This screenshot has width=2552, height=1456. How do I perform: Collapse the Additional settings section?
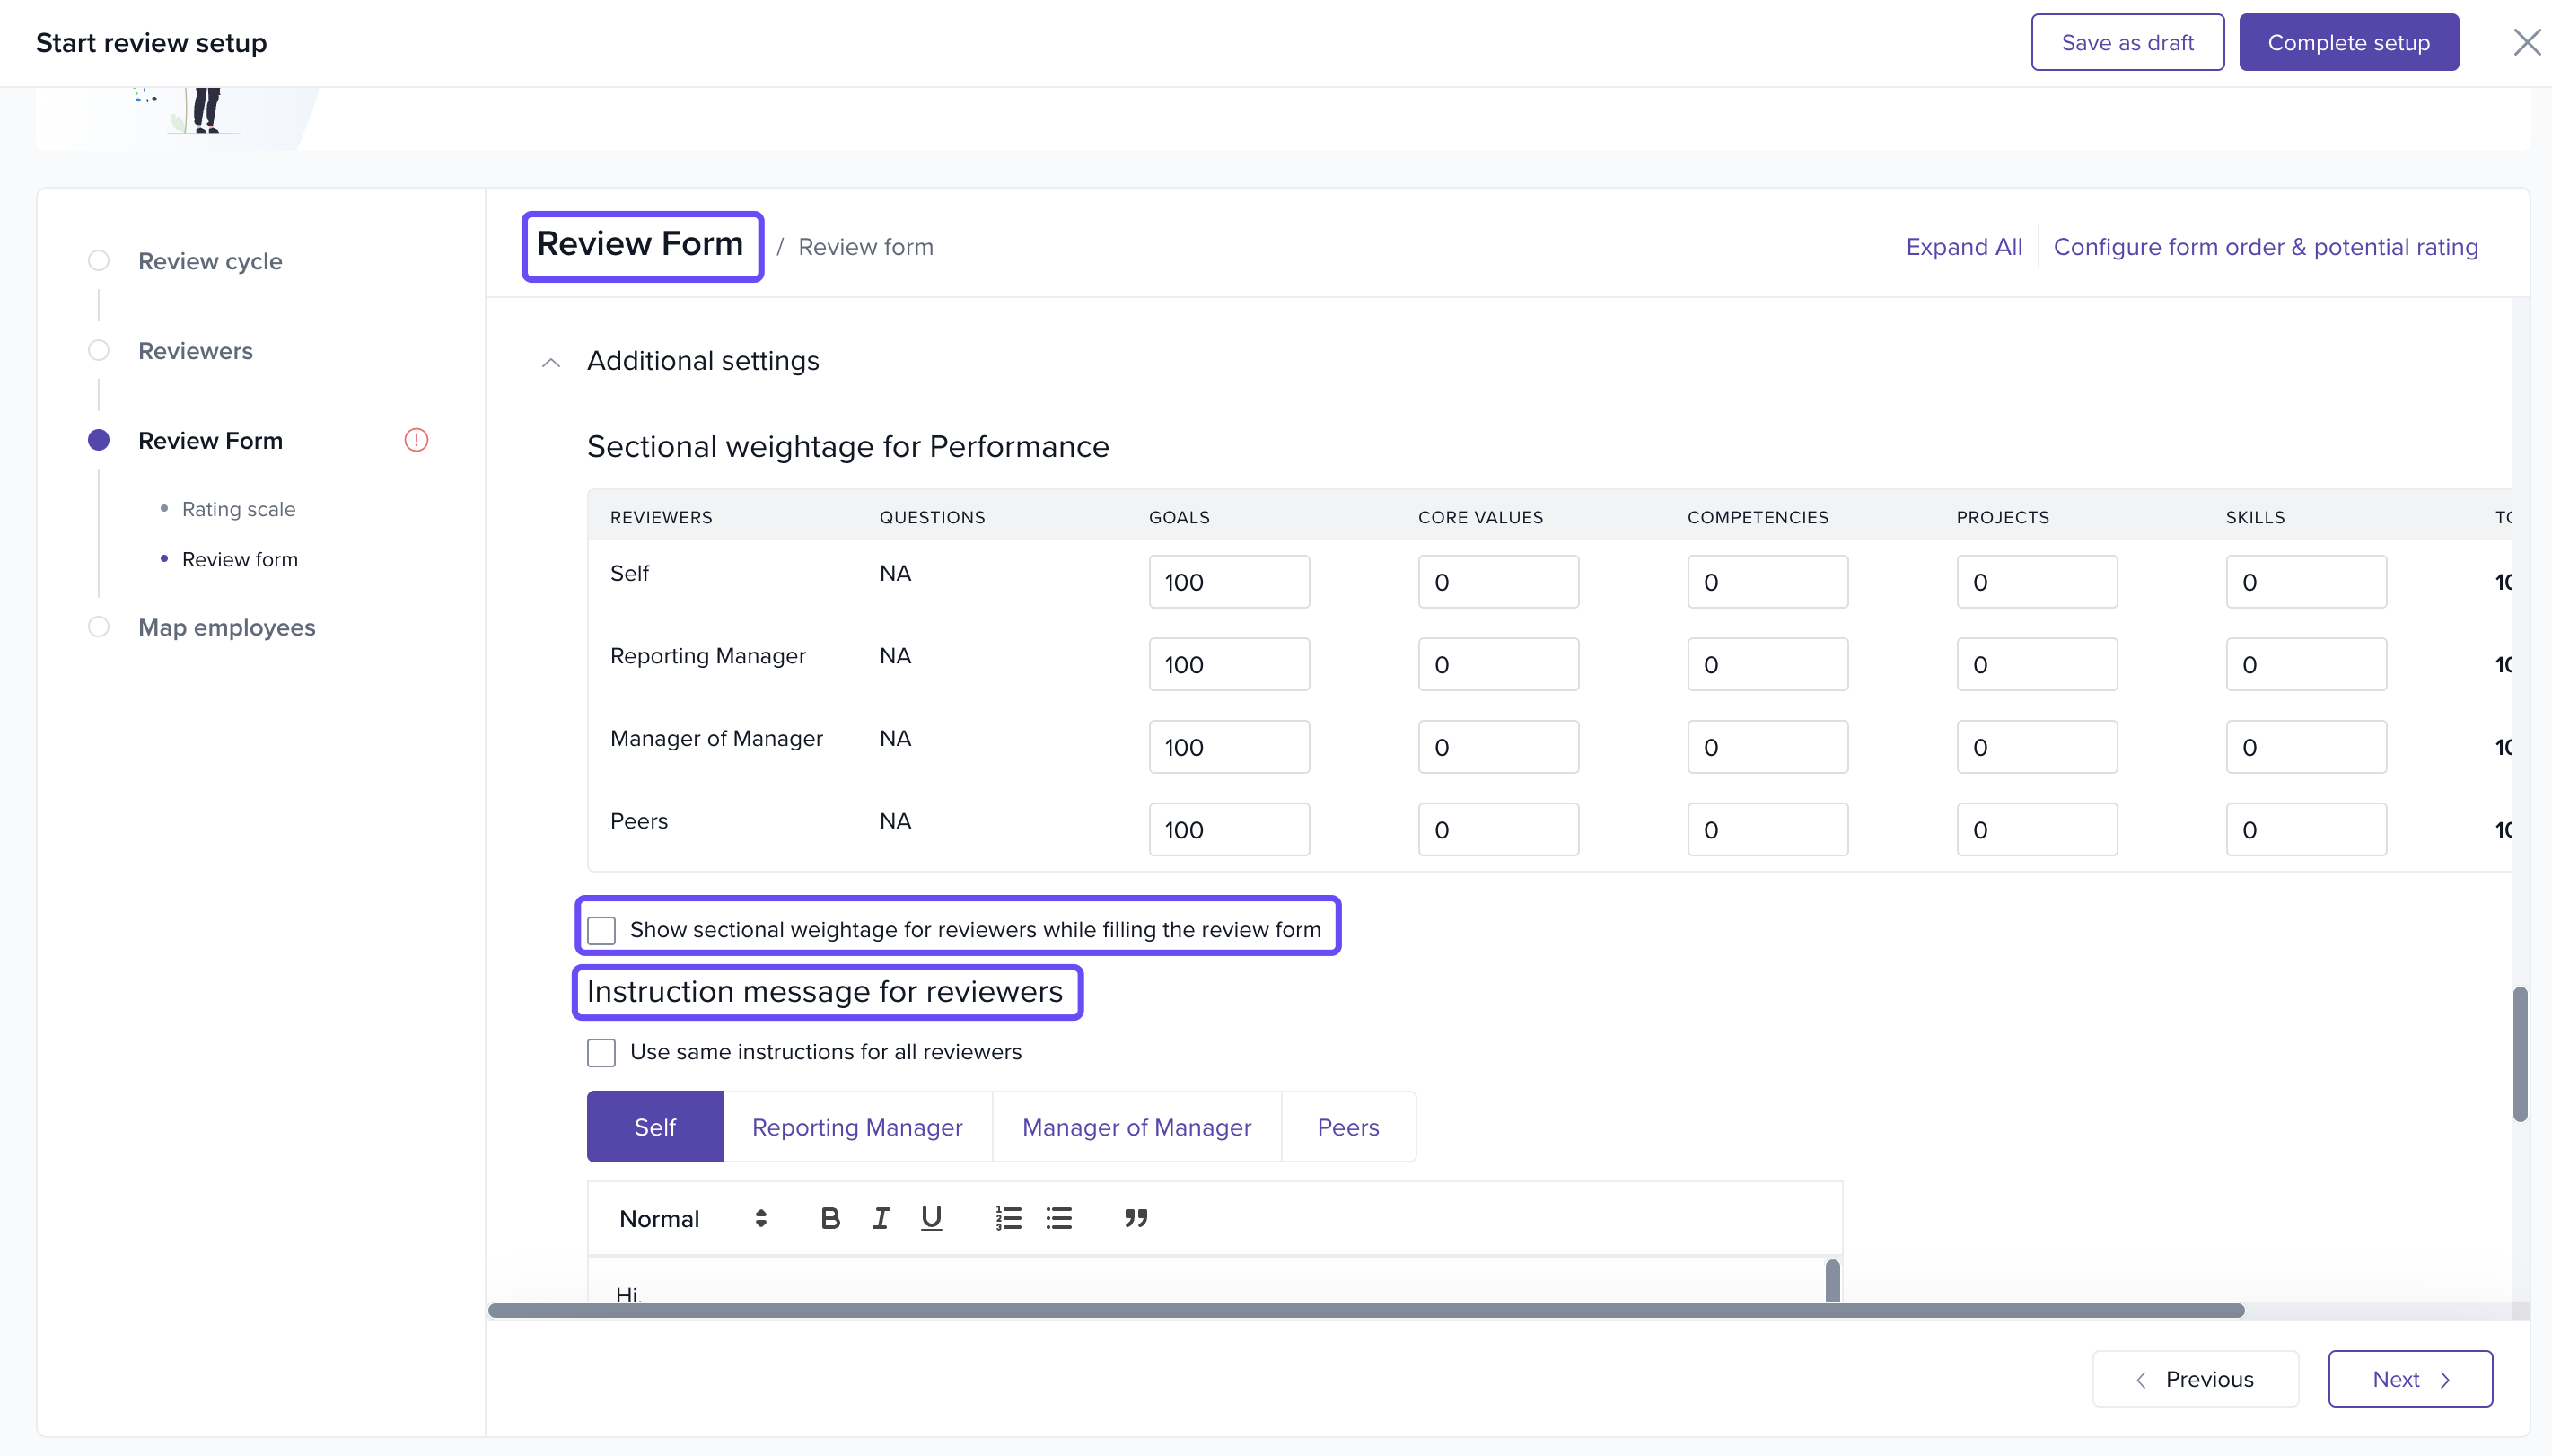[551, 362]
